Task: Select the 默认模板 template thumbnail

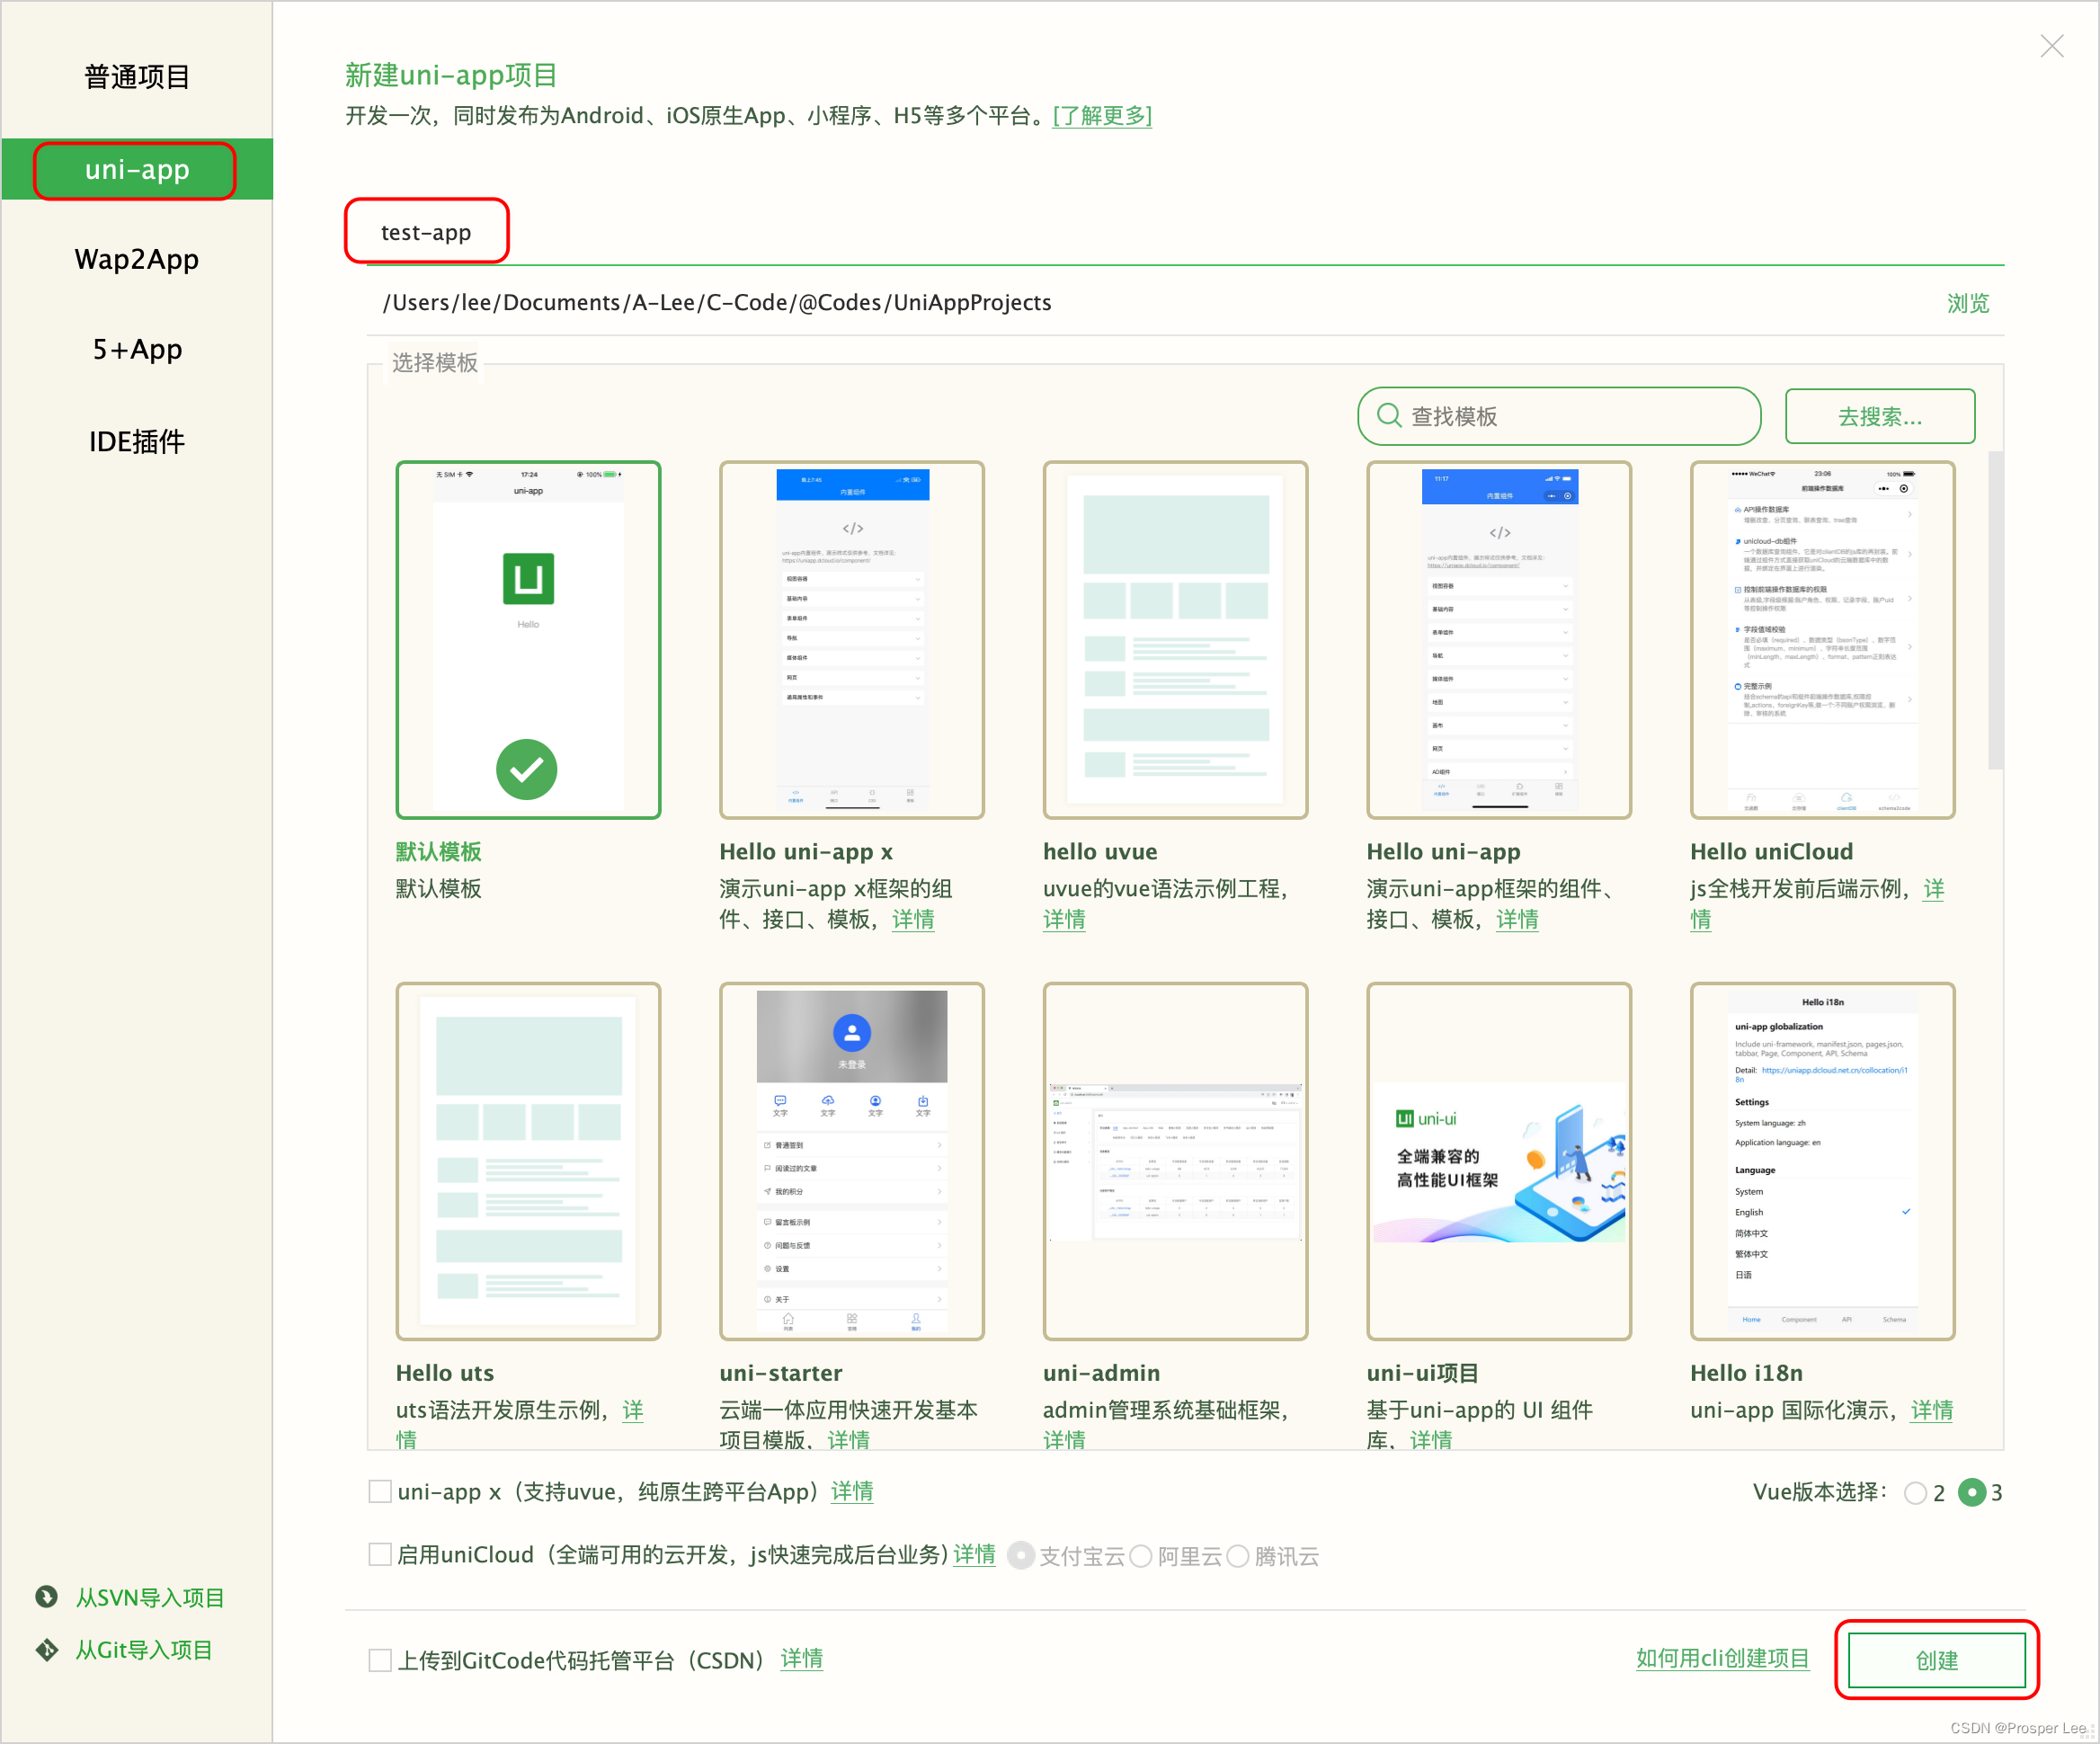Action: click(528, 640)
